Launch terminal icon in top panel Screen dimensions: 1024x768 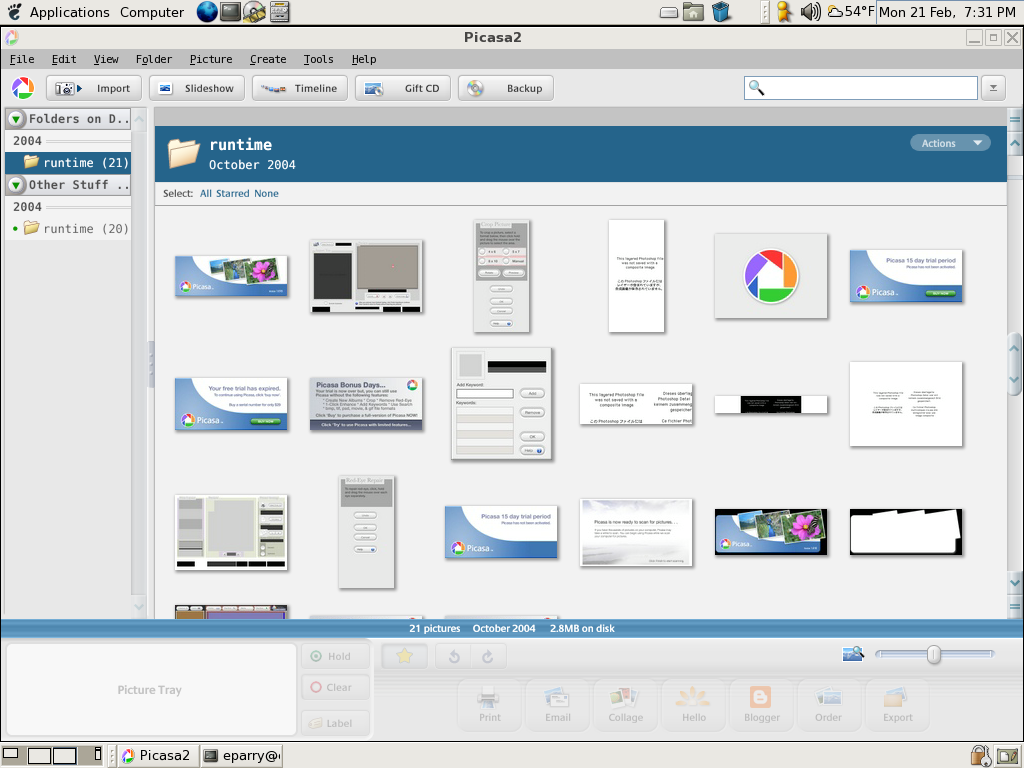pyautogui.click(x=231, y=12)
